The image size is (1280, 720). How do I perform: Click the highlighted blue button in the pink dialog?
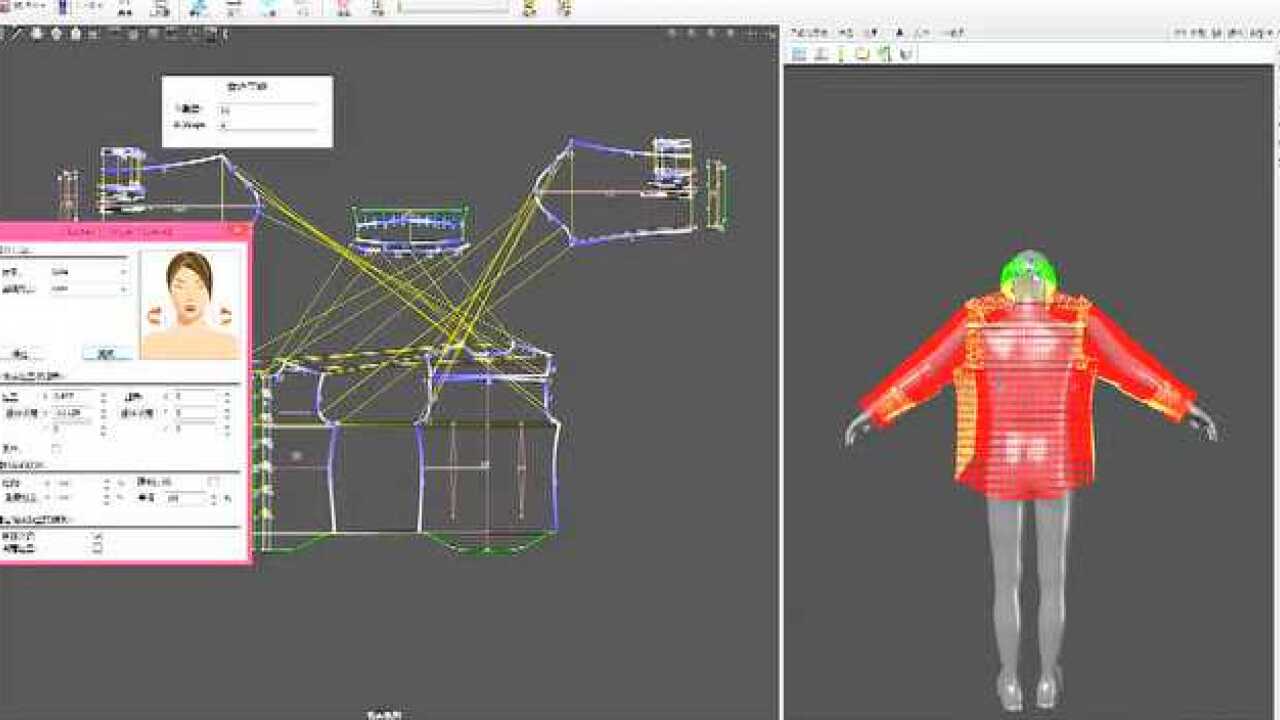[107, 353]
